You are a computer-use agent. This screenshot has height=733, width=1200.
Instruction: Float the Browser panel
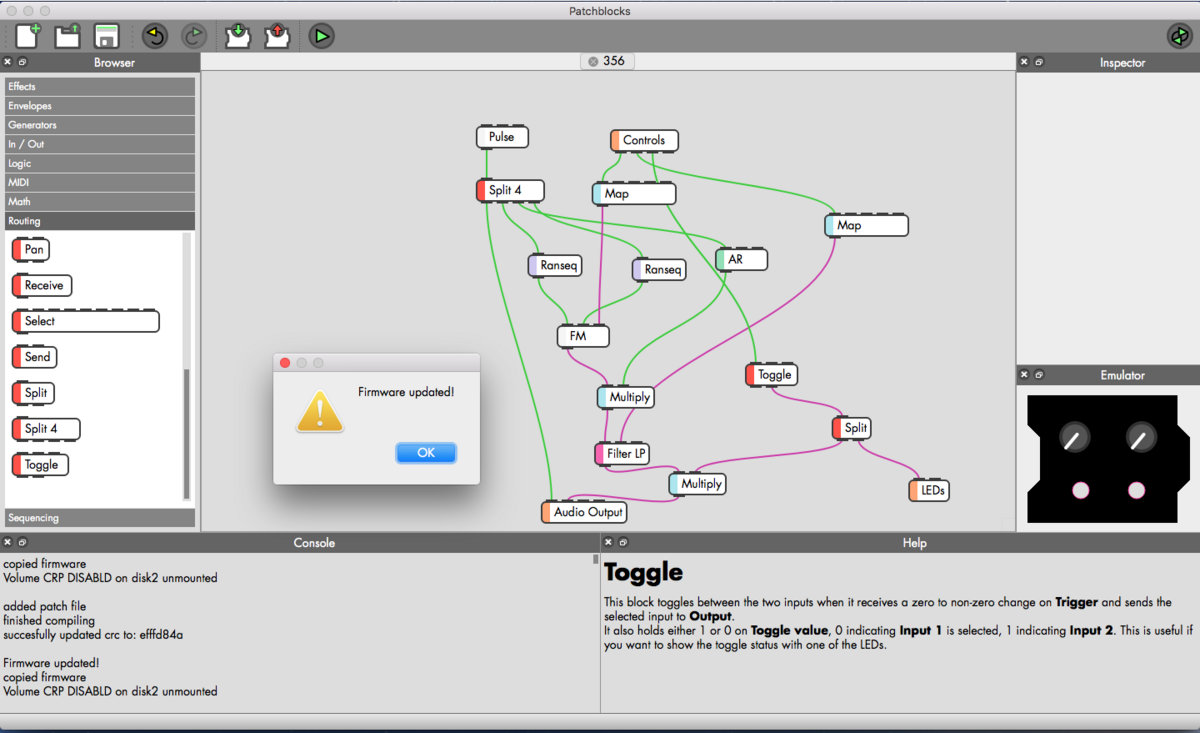(23, 62)
